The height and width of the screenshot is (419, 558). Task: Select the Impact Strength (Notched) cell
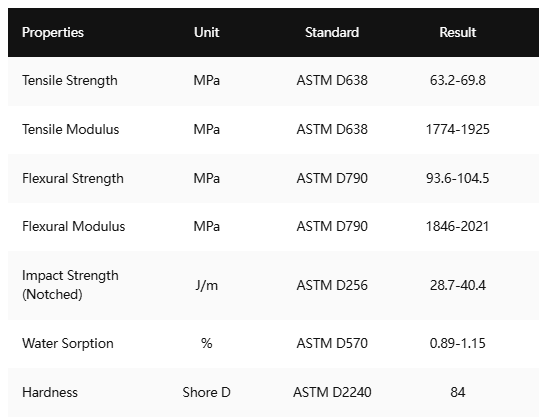[x=70, y=285]
